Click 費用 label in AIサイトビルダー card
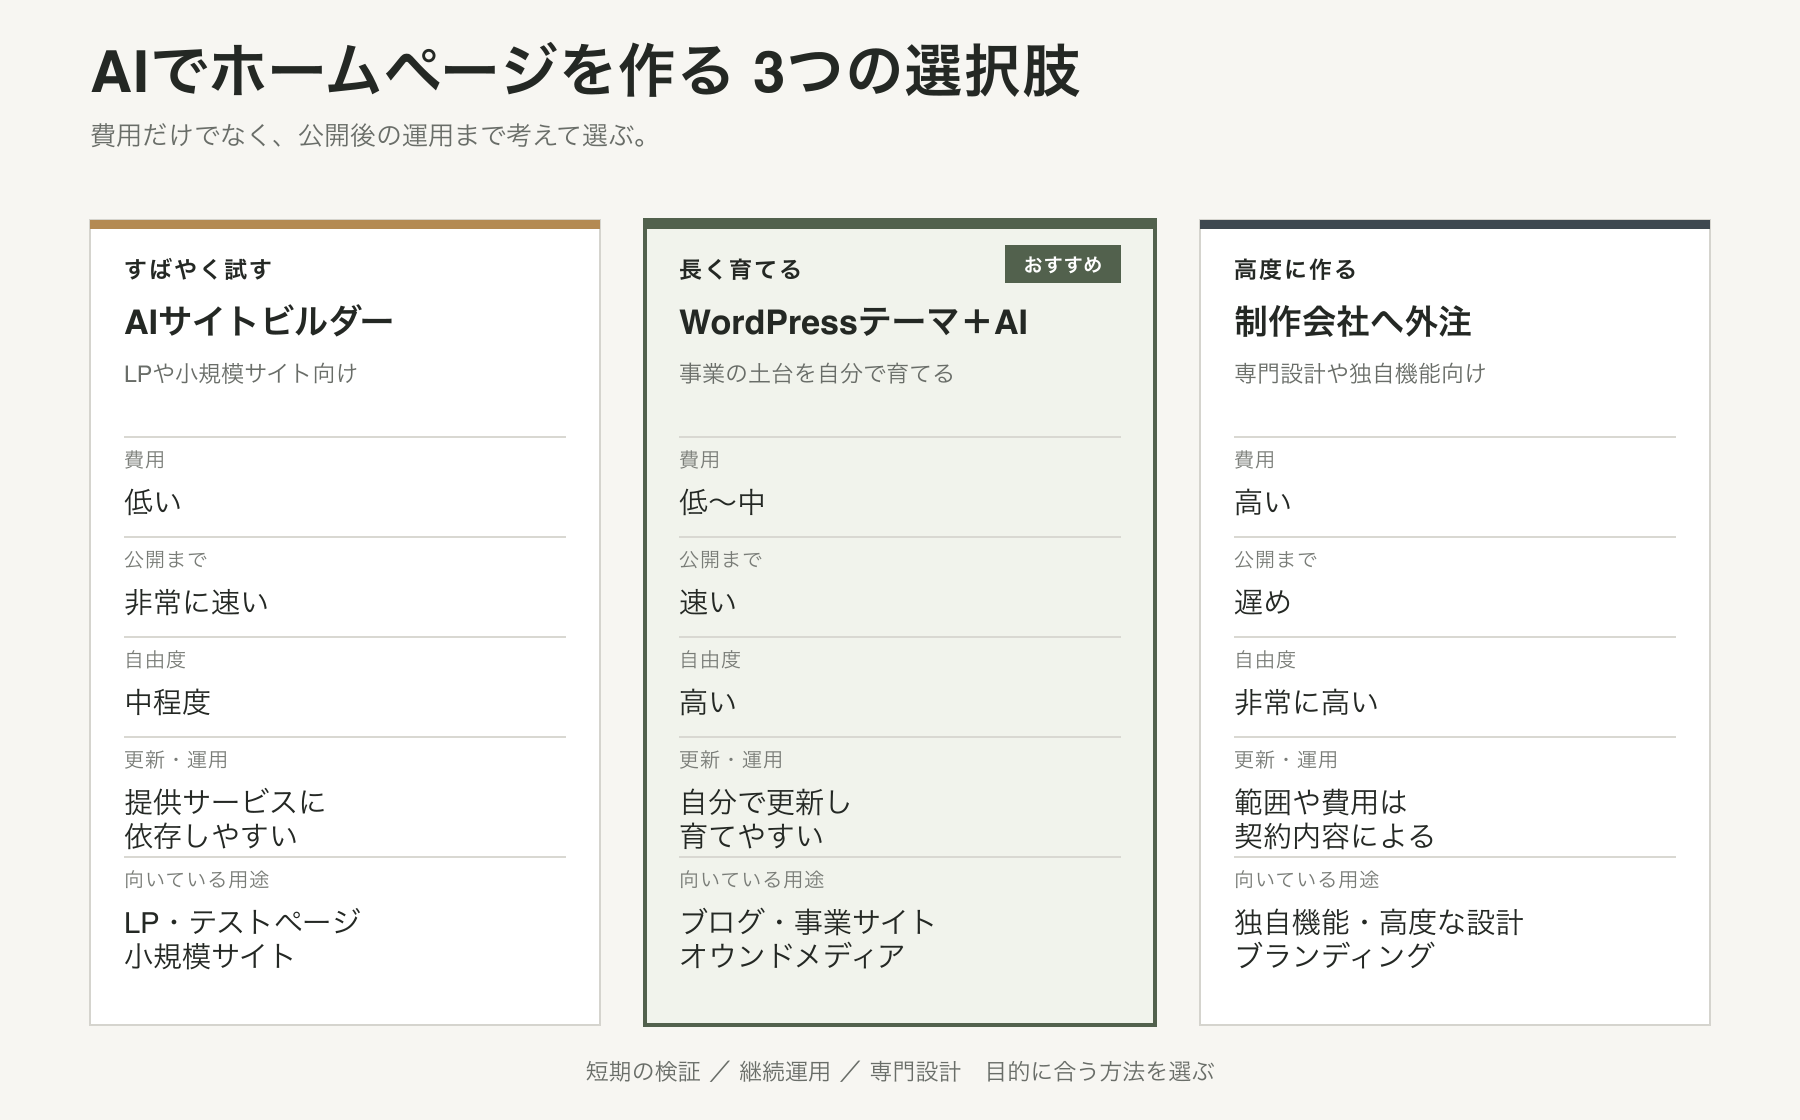1800x1120 pixels. [x=144, y=459]
